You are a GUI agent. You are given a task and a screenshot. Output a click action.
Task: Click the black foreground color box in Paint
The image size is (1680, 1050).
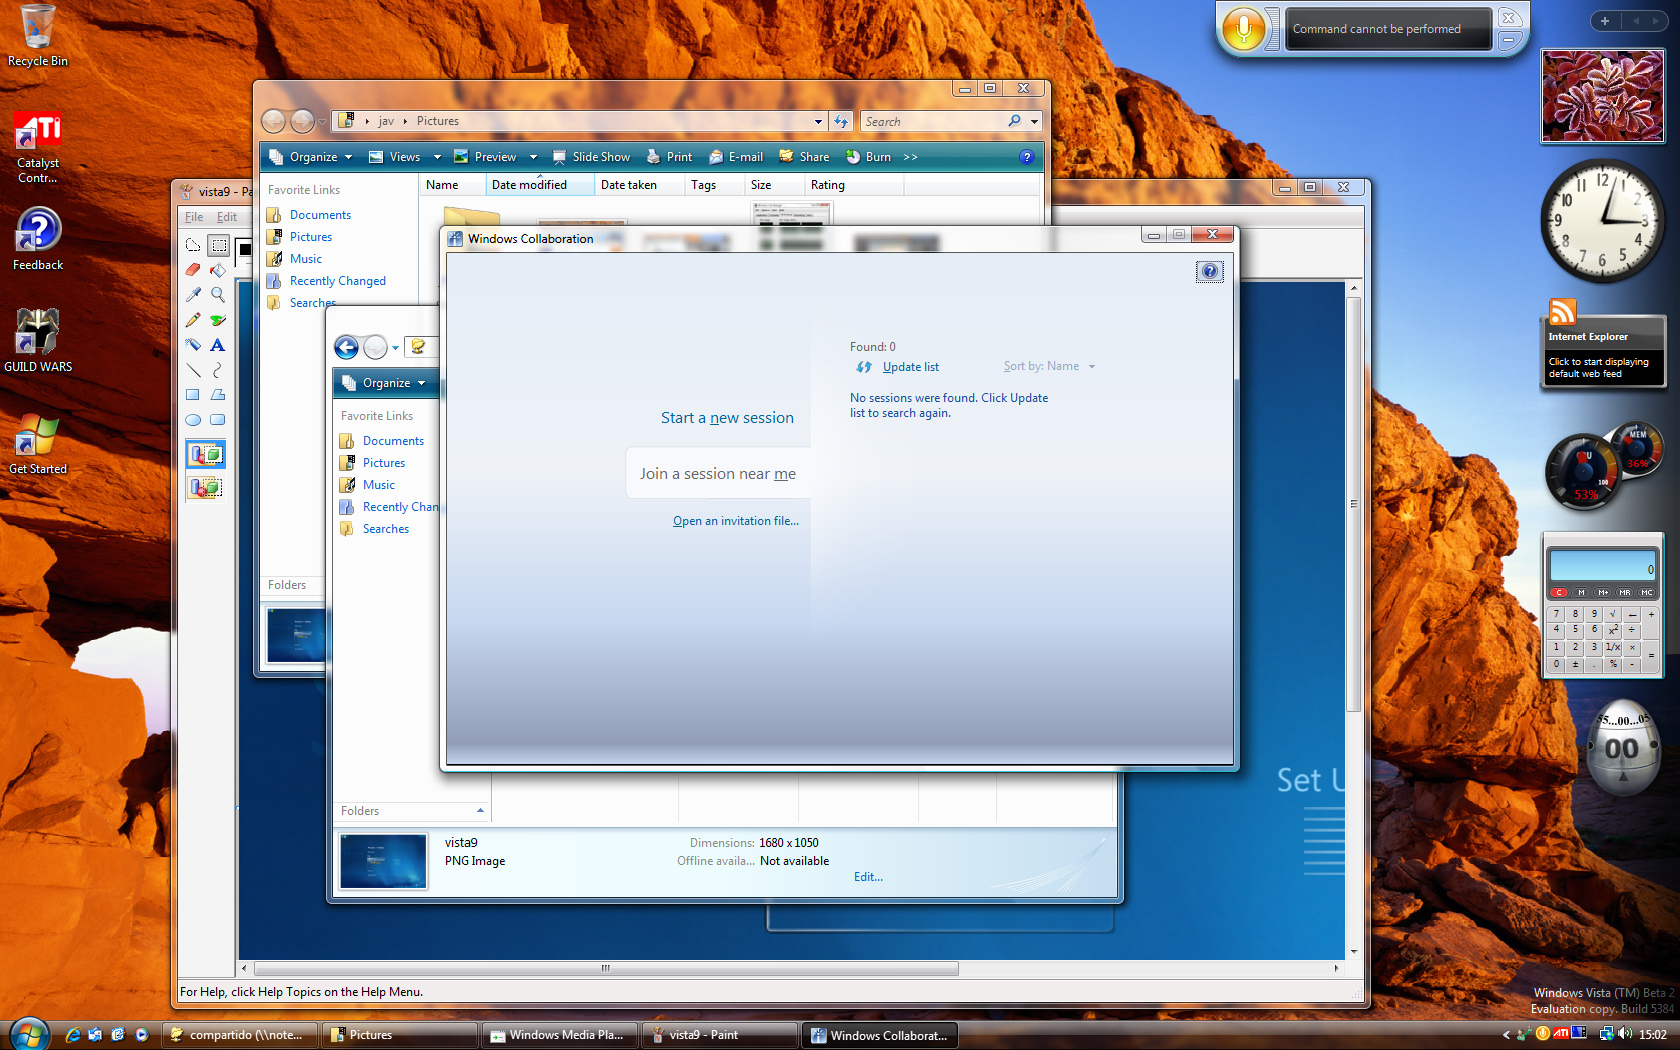[x=245, y=249]
